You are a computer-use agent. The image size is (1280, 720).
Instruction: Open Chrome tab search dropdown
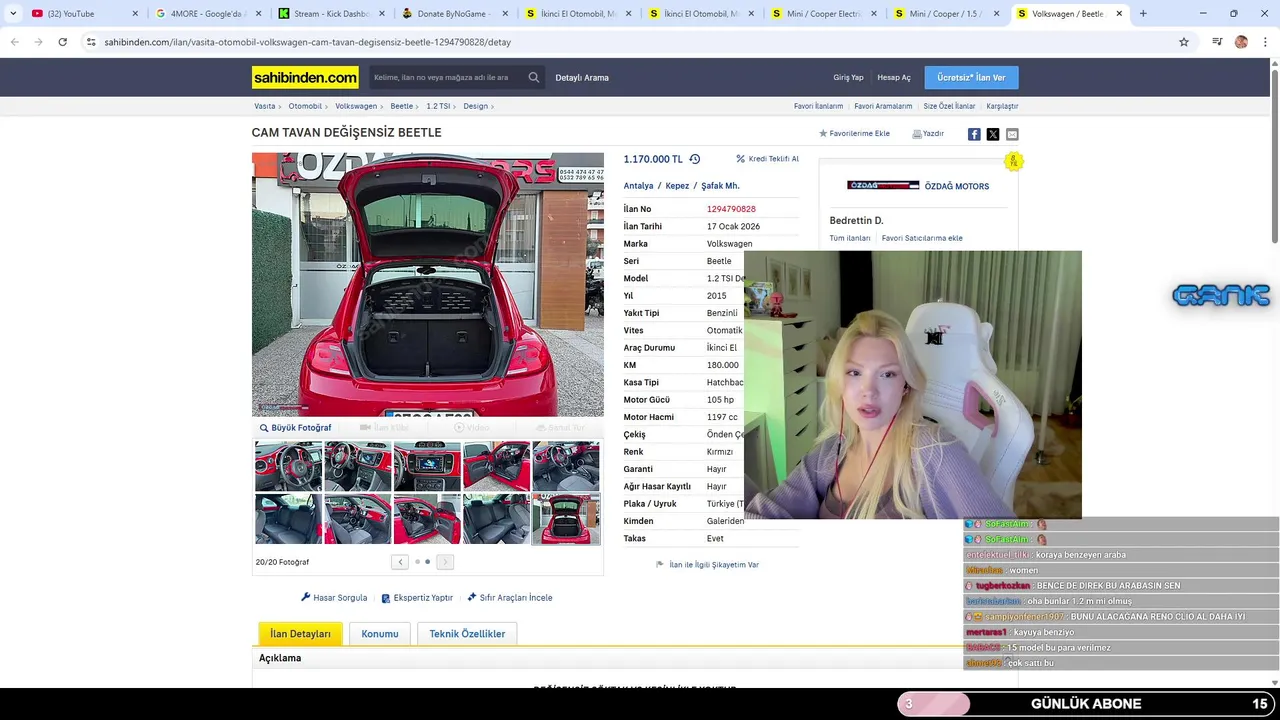tap(12, 14)
